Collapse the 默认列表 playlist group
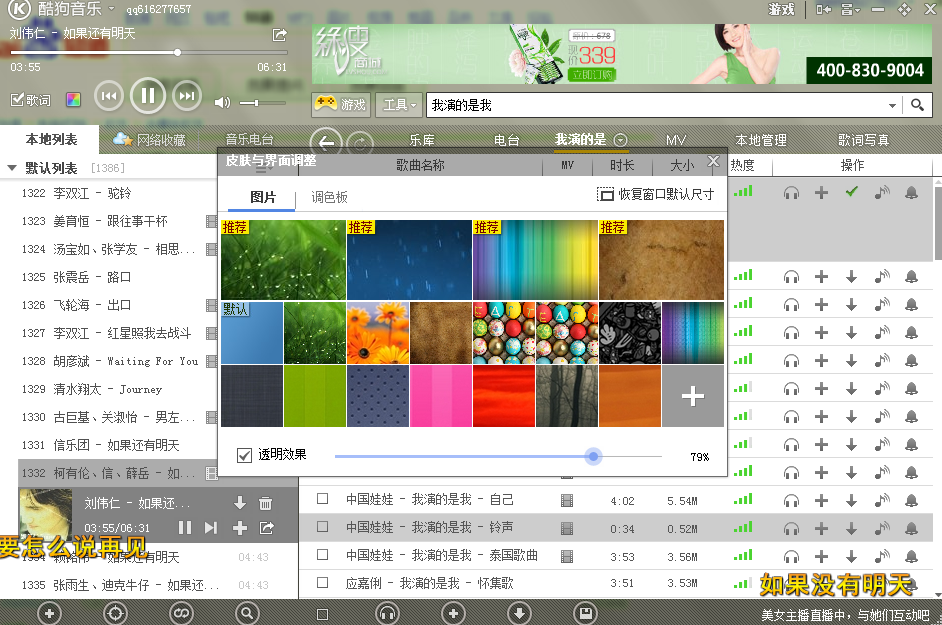 pos(12,168)
